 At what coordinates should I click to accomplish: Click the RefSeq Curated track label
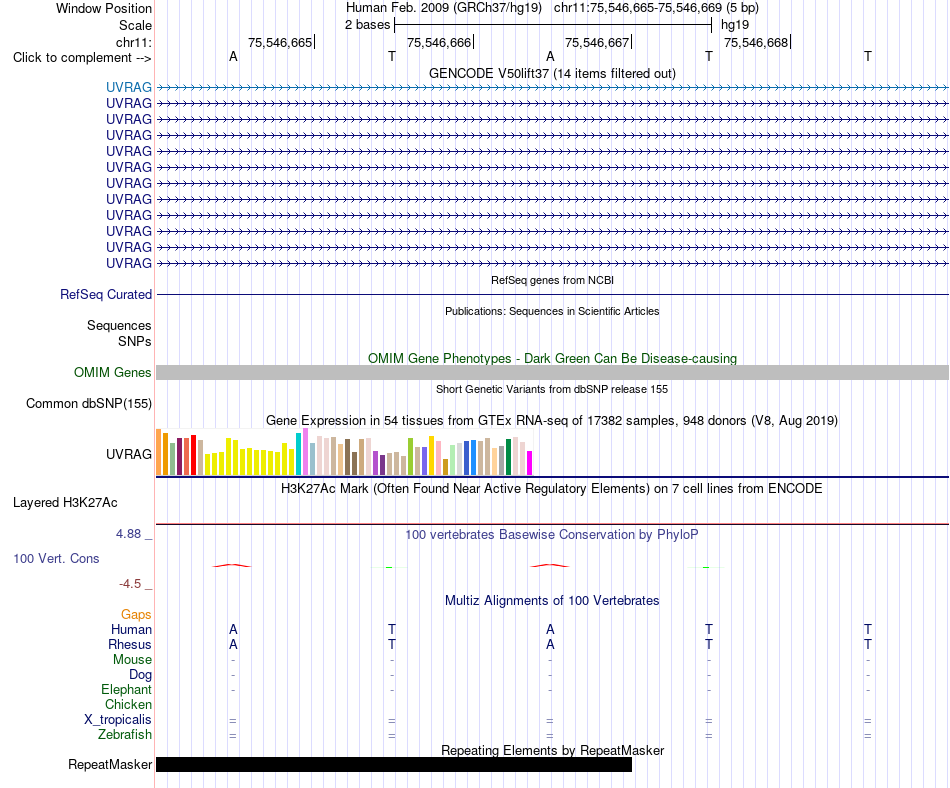click(105, 294)
